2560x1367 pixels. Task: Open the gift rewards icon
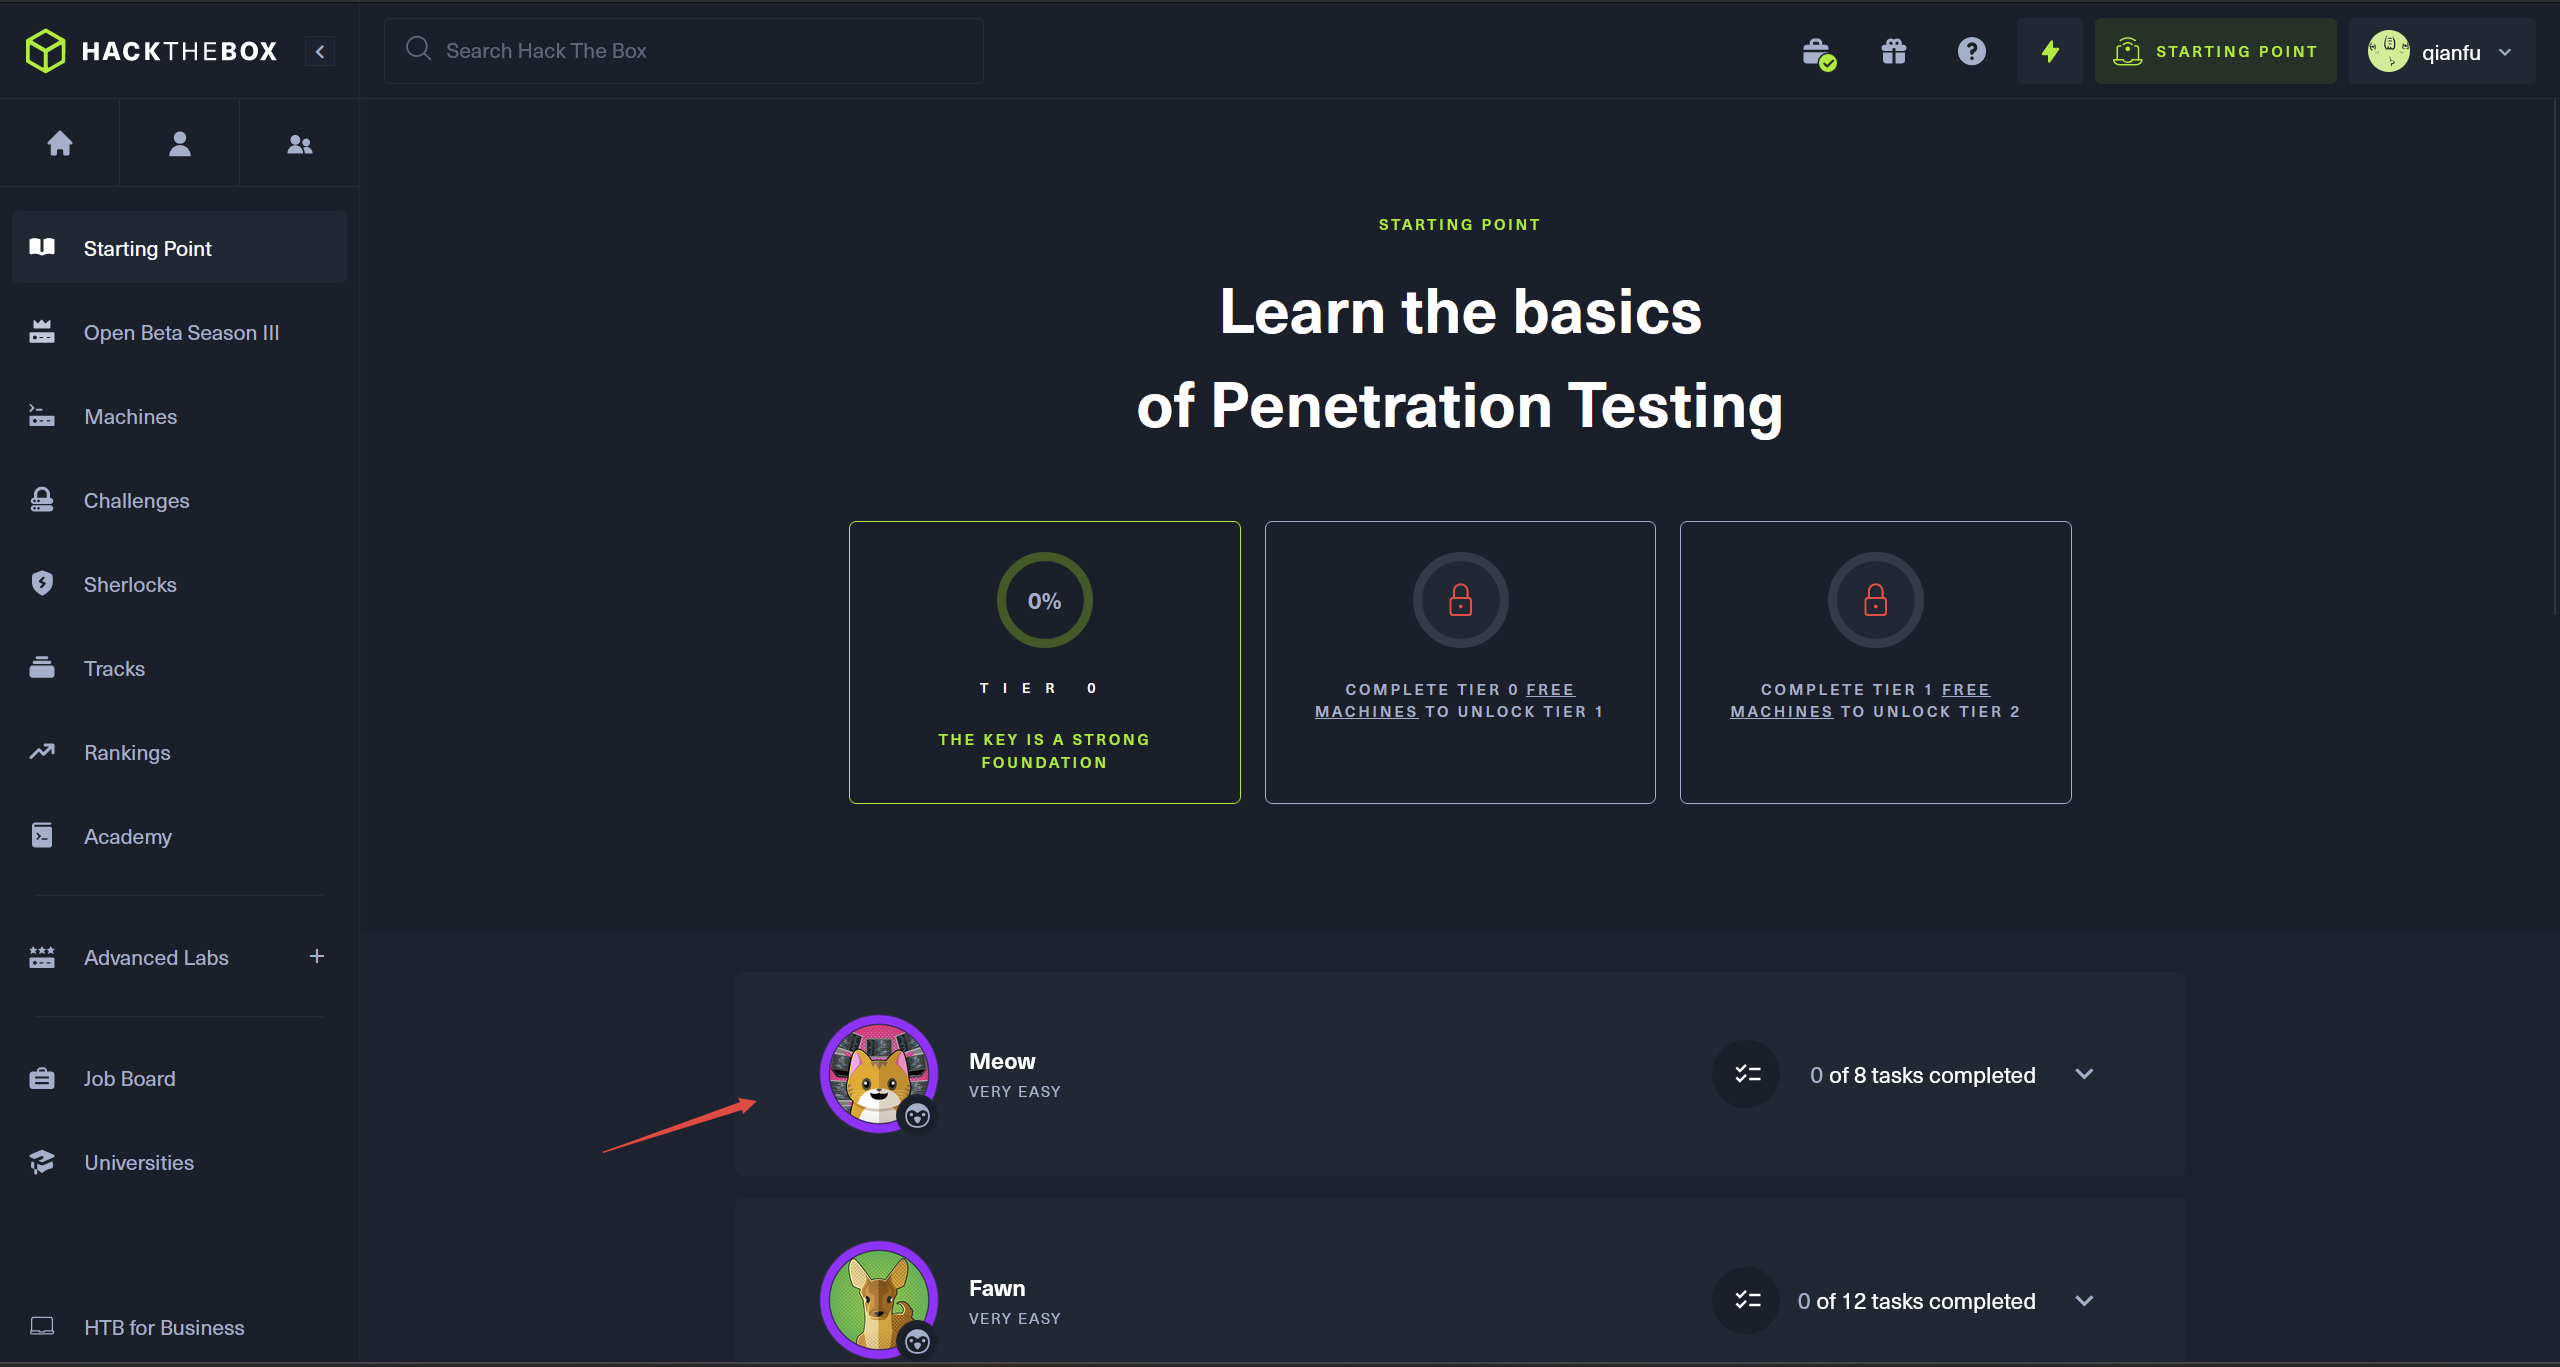coord(1894,51)
